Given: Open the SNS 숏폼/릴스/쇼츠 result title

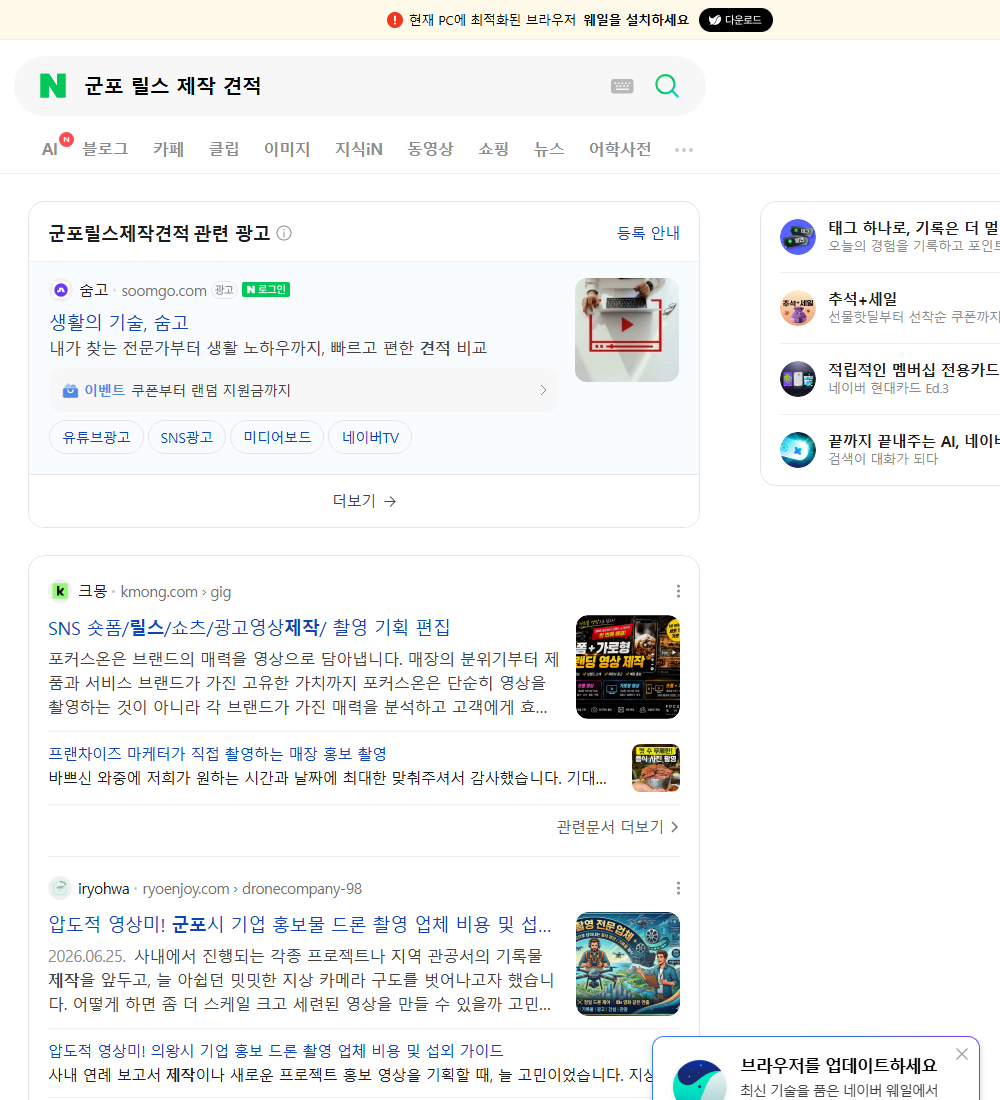Looking at the screenshot, I should point(249,627).
